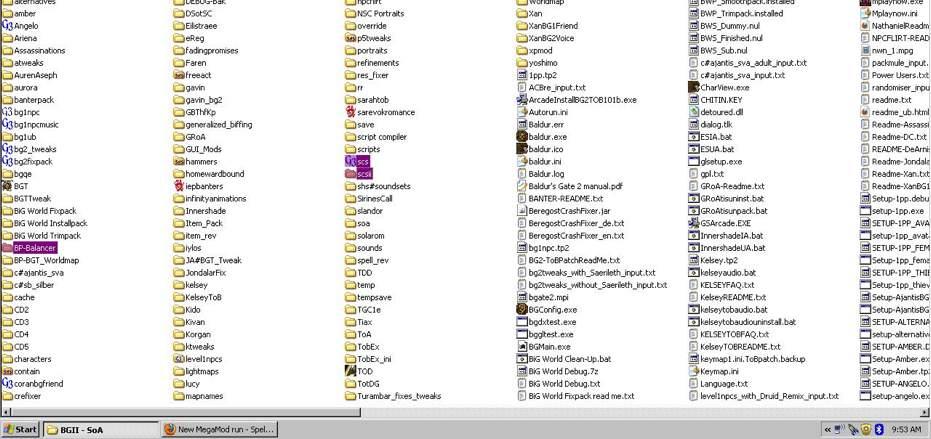
Task: Select the coranbgfriend G3 icon
Action: pyautogui.click(x=7, y=383)
